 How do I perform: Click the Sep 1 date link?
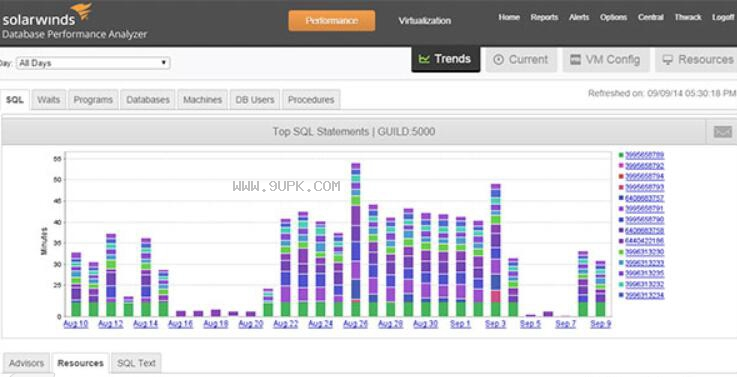[x=460, y=324]
